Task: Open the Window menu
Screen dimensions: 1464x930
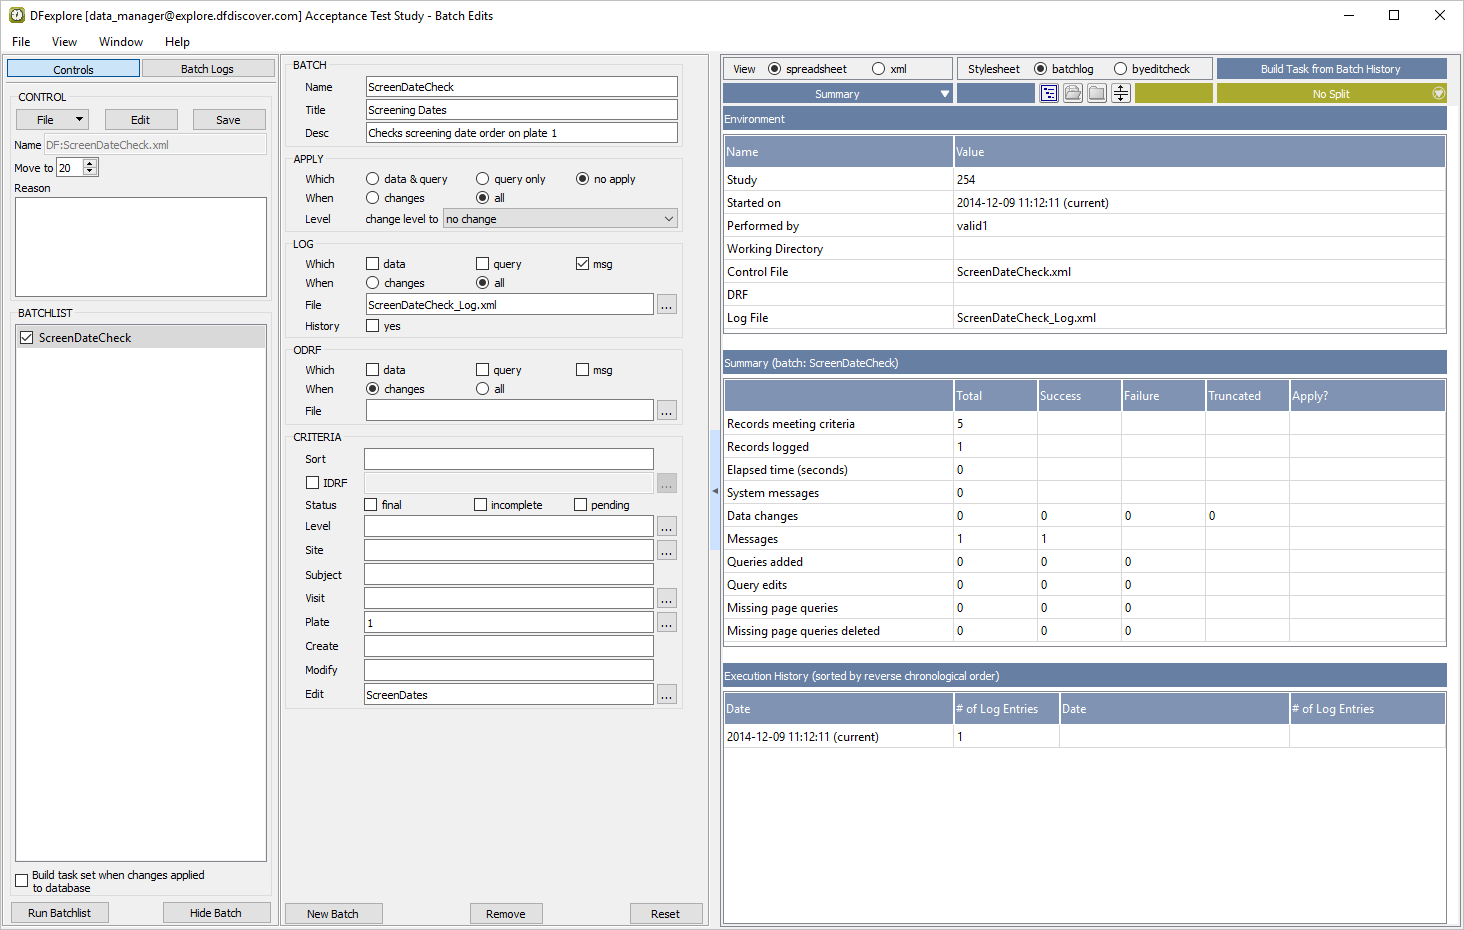Action: (x=121, y=42)
